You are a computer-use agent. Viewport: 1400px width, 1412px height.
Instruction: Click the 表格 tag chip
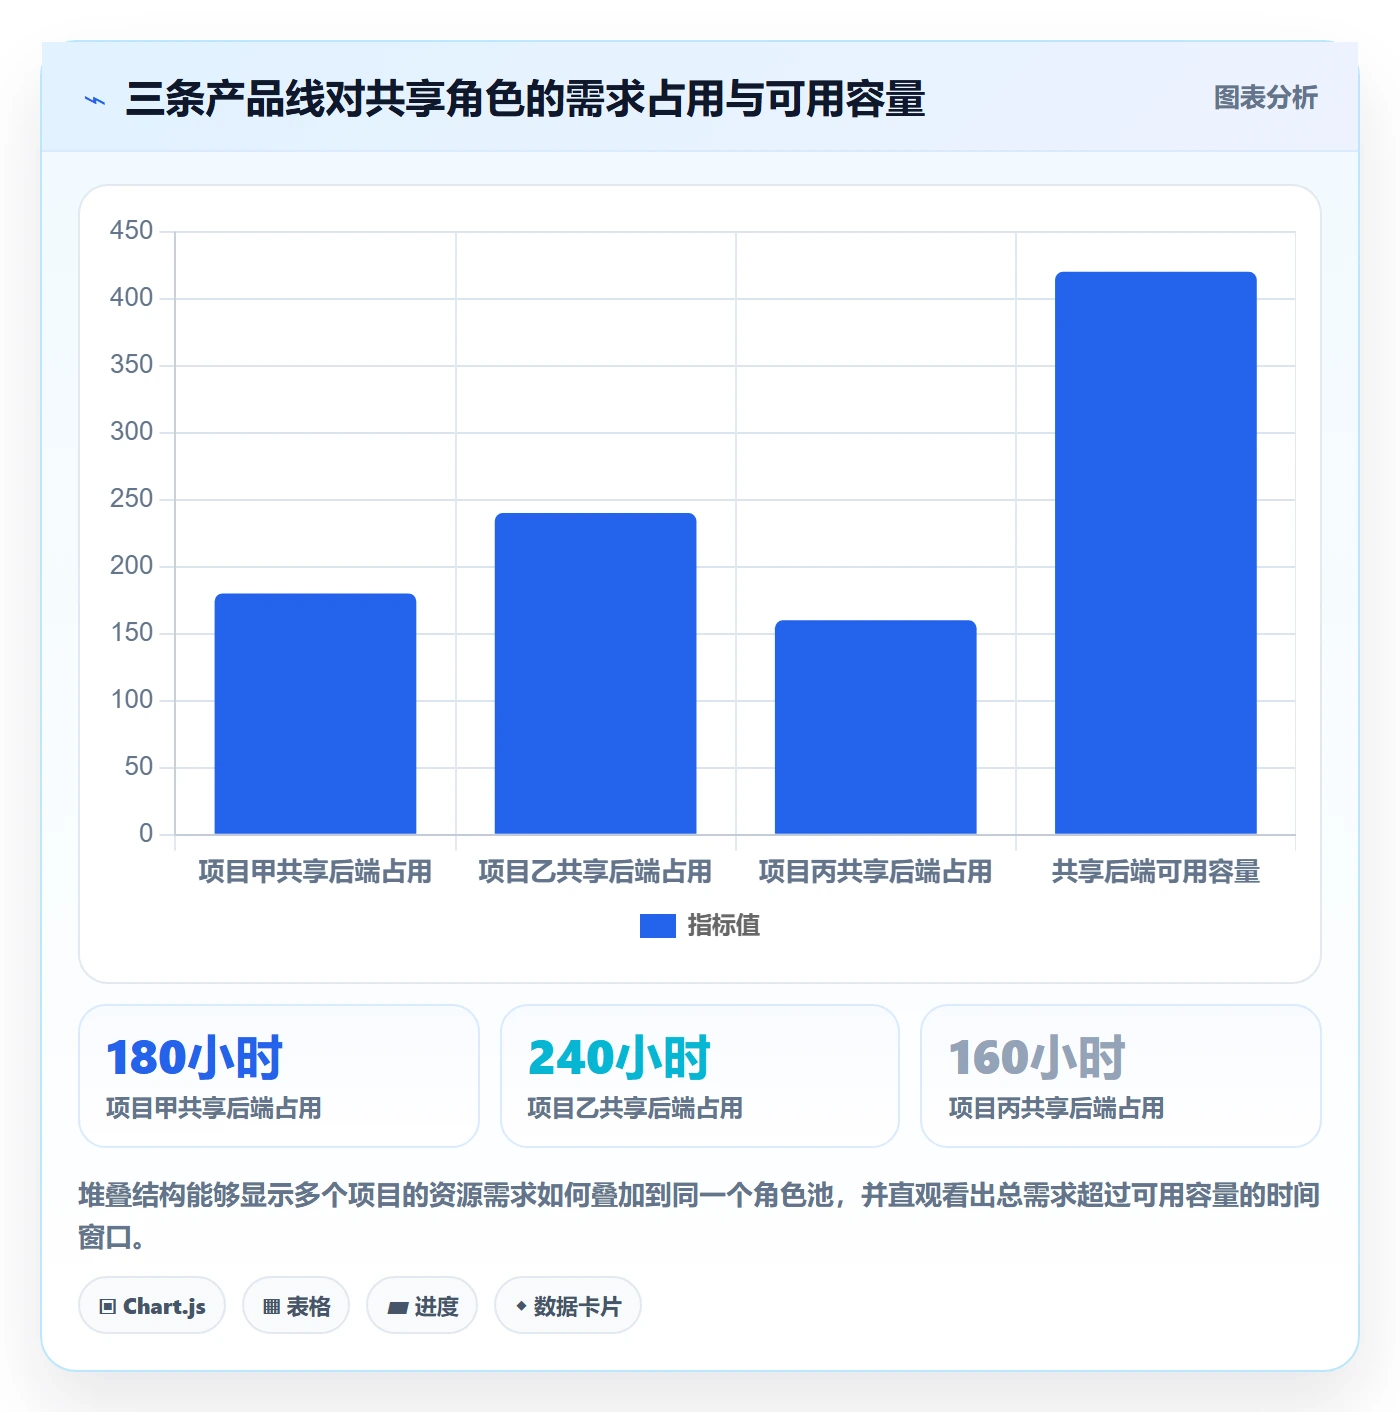[296, 1306]
